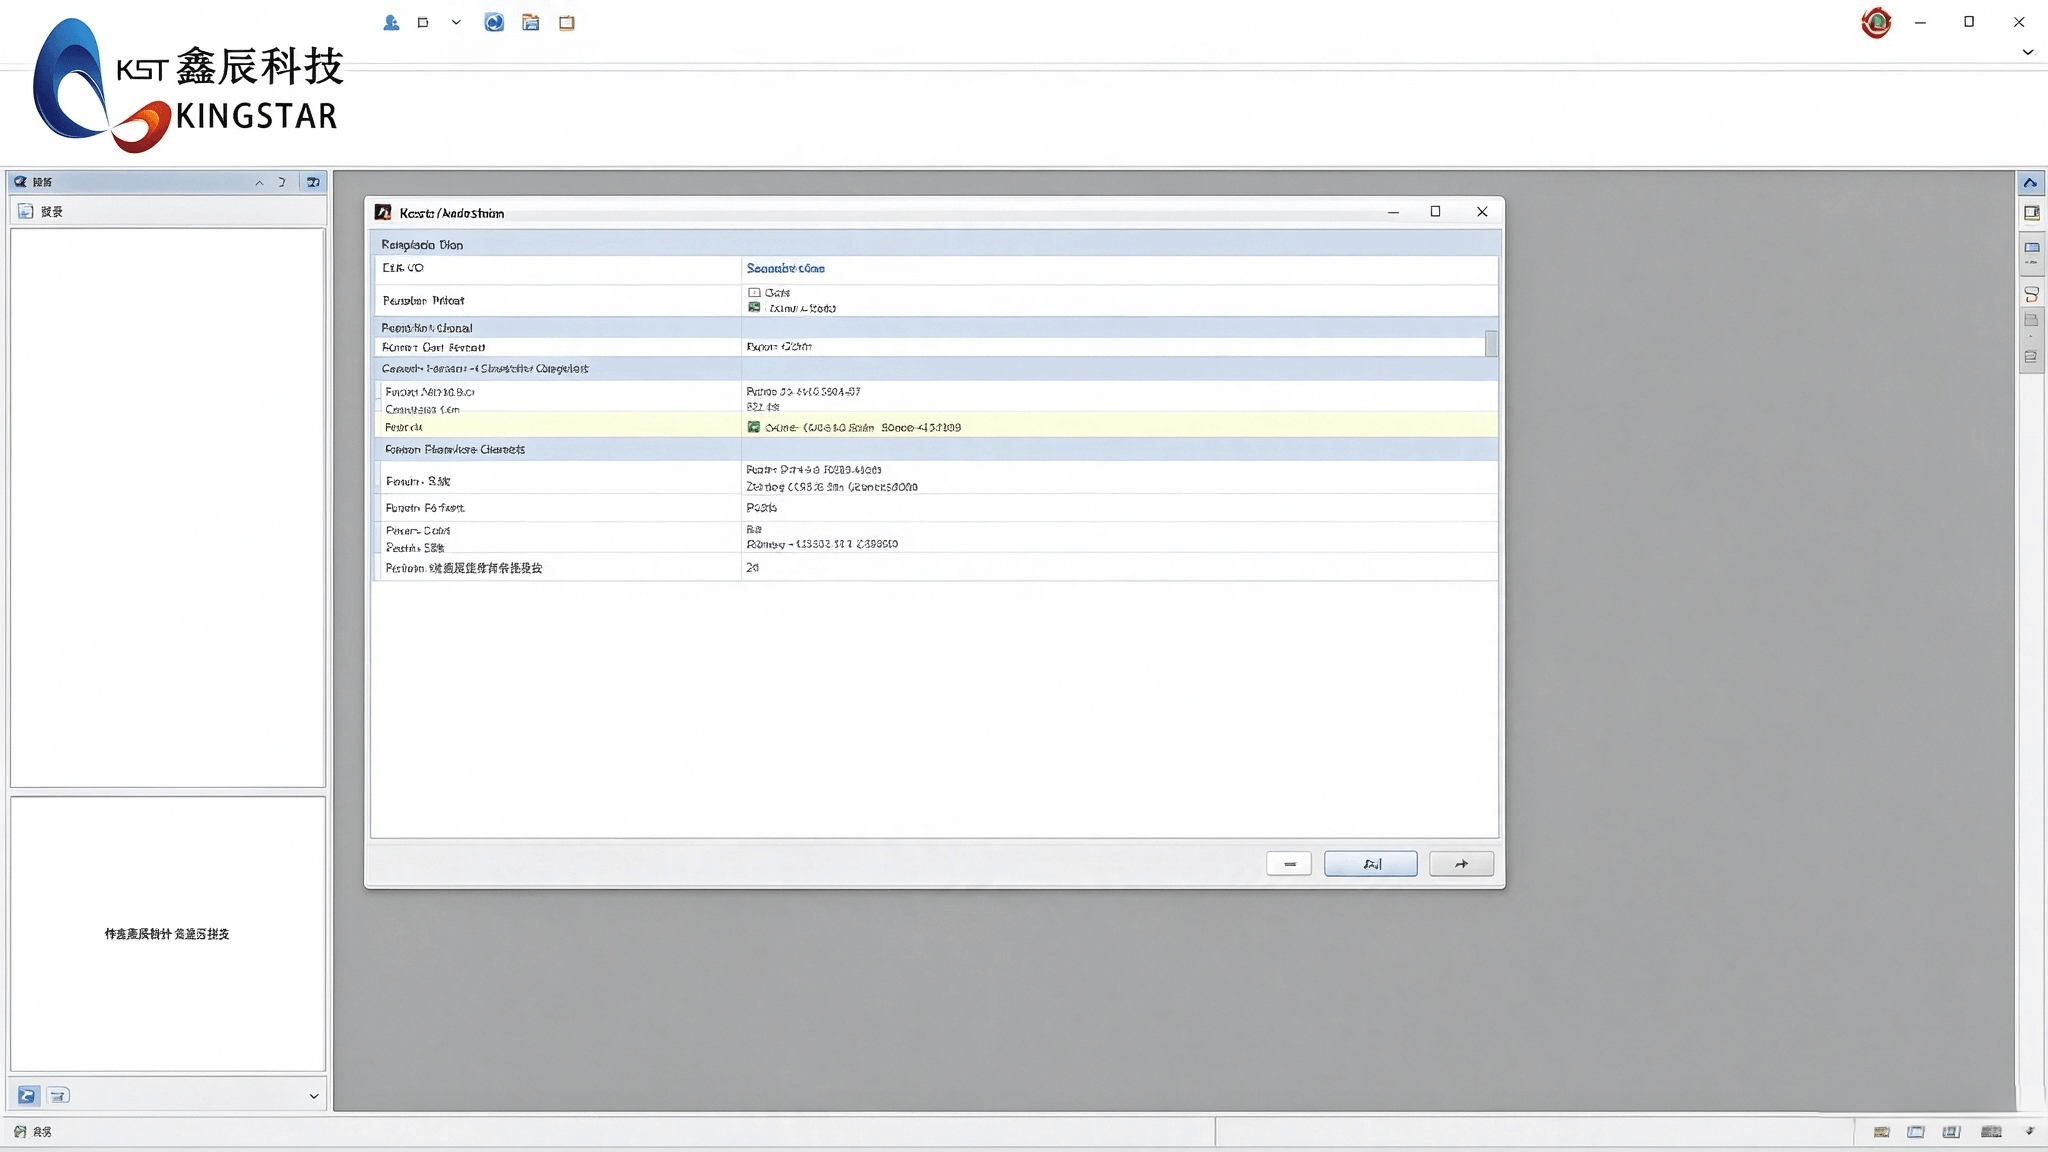Click the gray box icon below the S-curve icon
2048x1152 pixels.
click(x=2031, y=320)
